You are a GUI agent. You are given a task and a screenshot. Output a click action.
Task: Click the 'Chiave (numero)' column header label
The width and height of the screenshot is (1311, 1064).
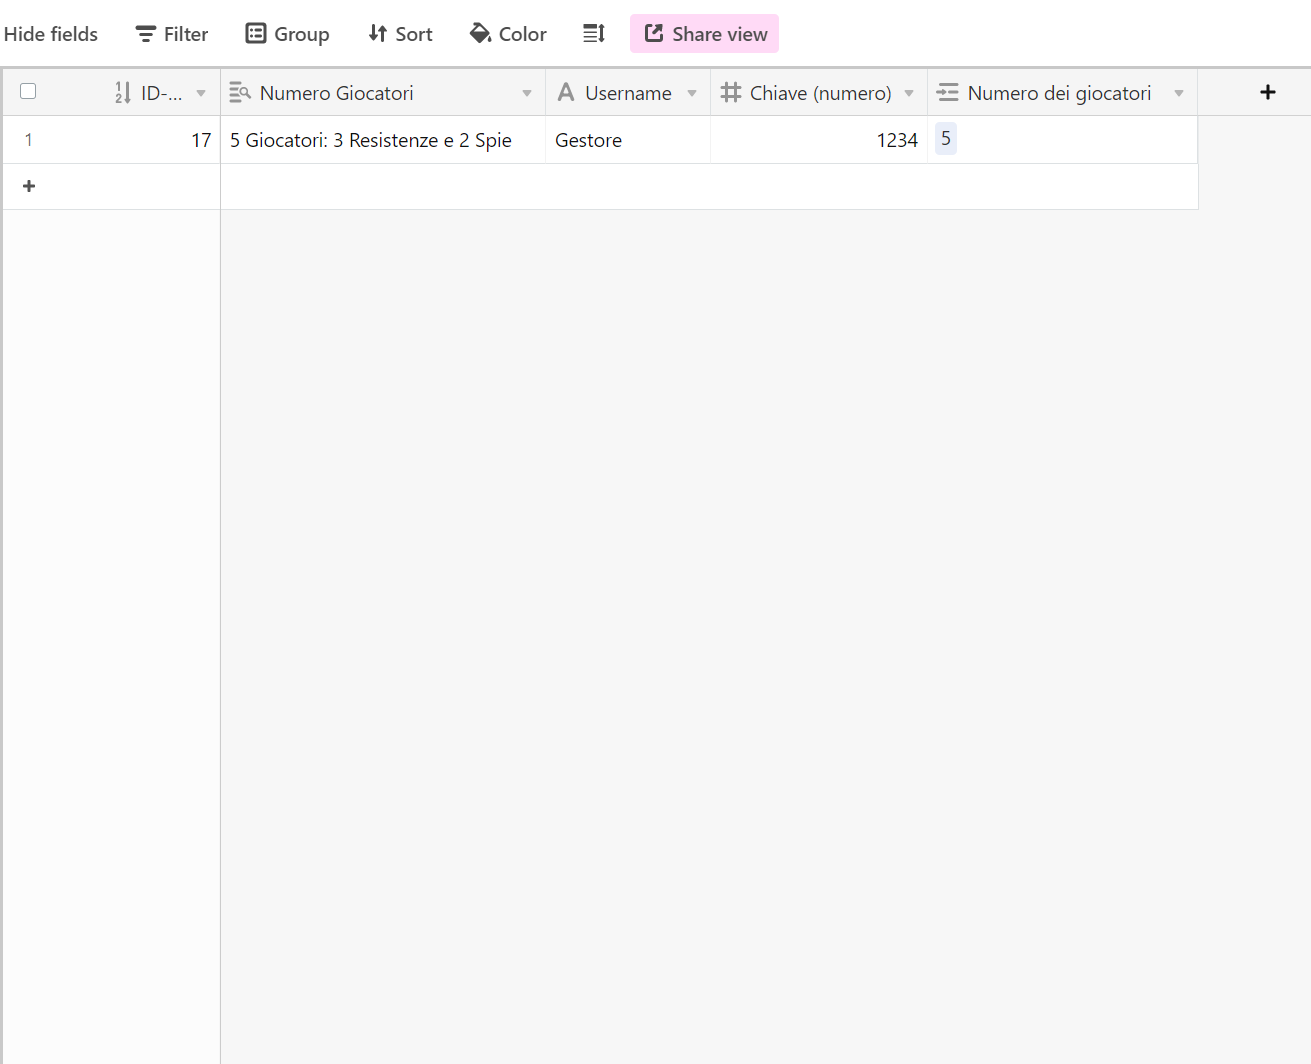coord(820,93)
